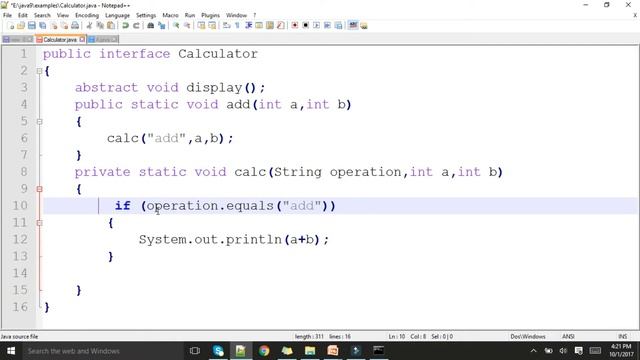Click the Save All toolbar icon
Screen dimensions: 640x360
[x=42, y=26]
